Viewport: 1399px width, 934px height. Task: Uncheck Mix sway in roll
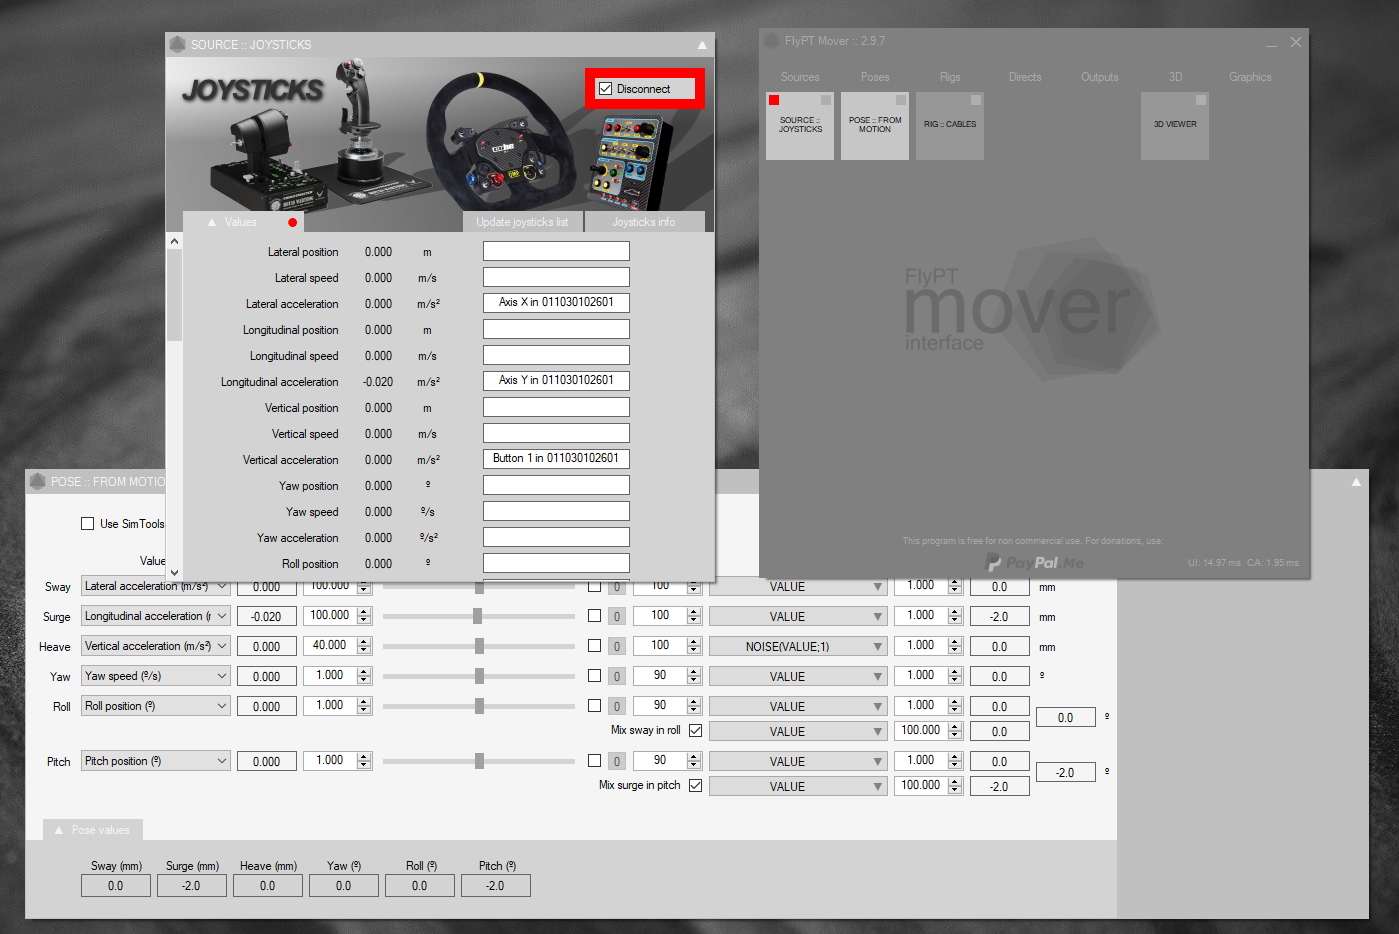pyautogui.click(x=695, y=730)
